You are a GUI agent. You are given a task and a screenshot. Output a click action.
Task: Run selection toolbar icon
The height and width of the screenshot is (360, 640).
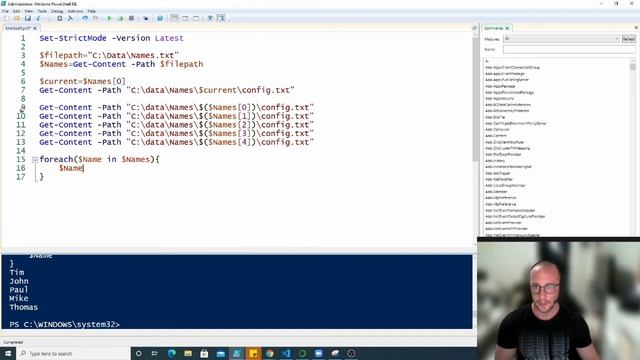pyautogui.click(x=120, y=18)
